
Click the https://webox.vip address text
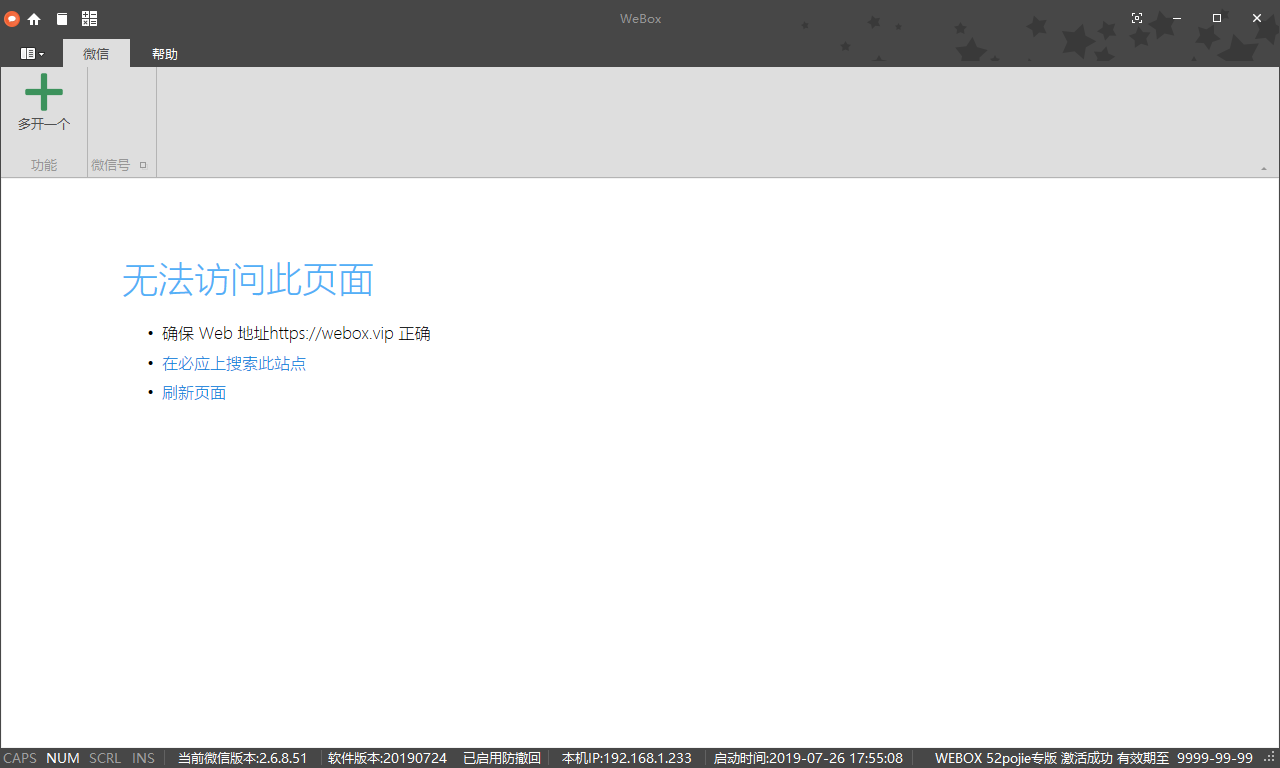coord(332,334)
